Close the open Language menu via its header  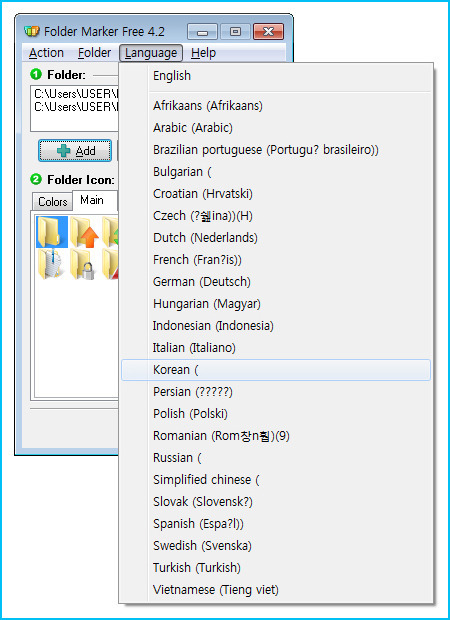click(151, 53)
